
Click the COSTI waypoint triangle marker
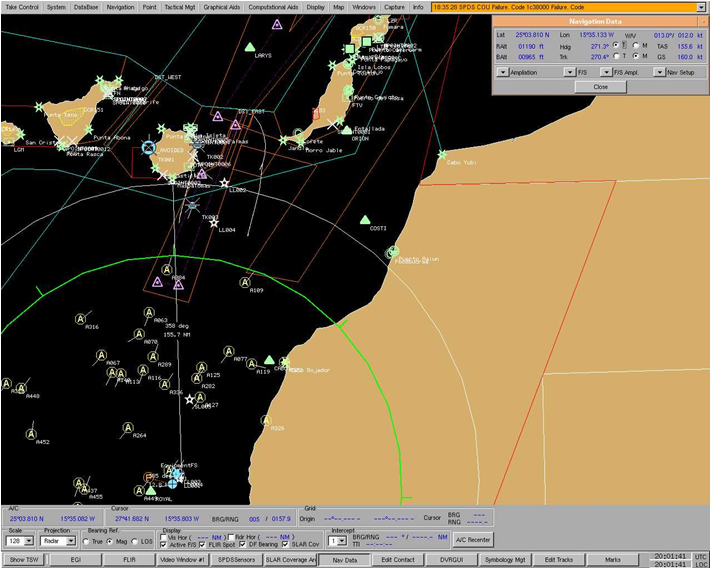click(x=365, y=220)
